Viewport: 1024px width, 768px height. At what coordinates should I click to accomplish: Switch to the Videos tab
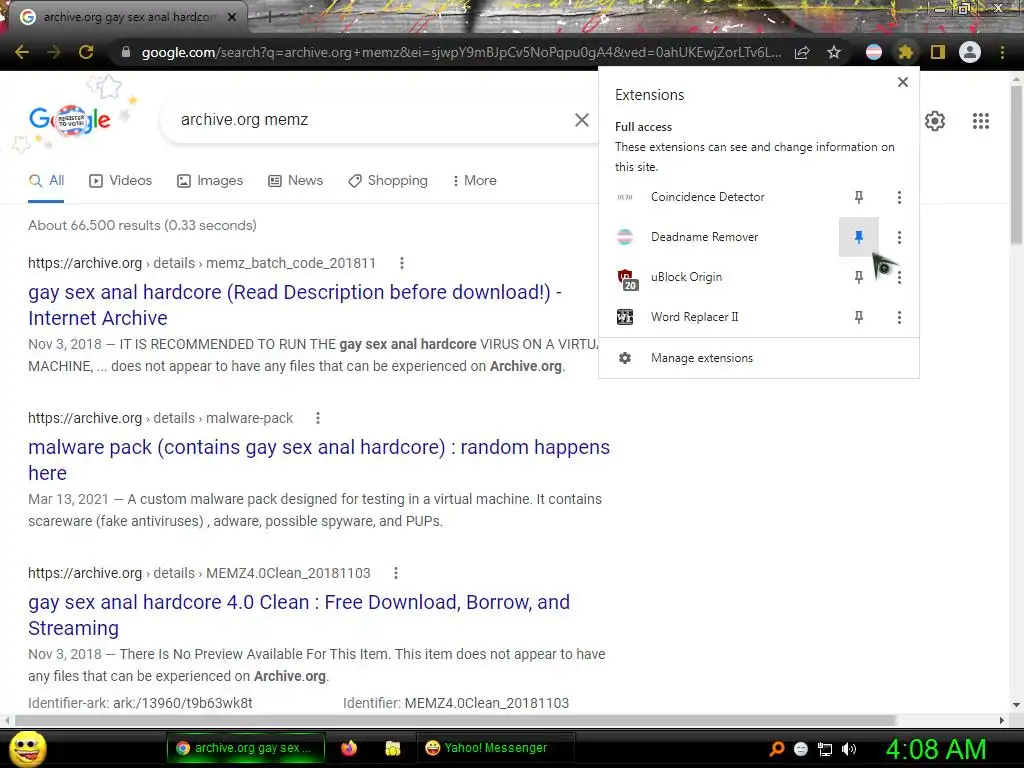[120, 181]
